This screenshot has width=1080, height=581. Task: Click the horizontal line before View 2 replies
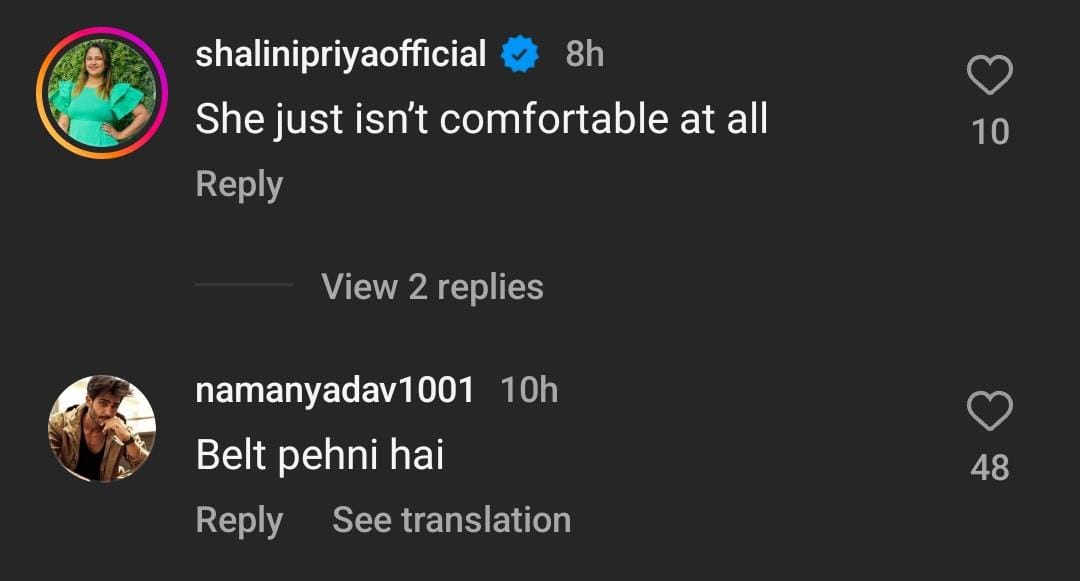pos(244,286)
